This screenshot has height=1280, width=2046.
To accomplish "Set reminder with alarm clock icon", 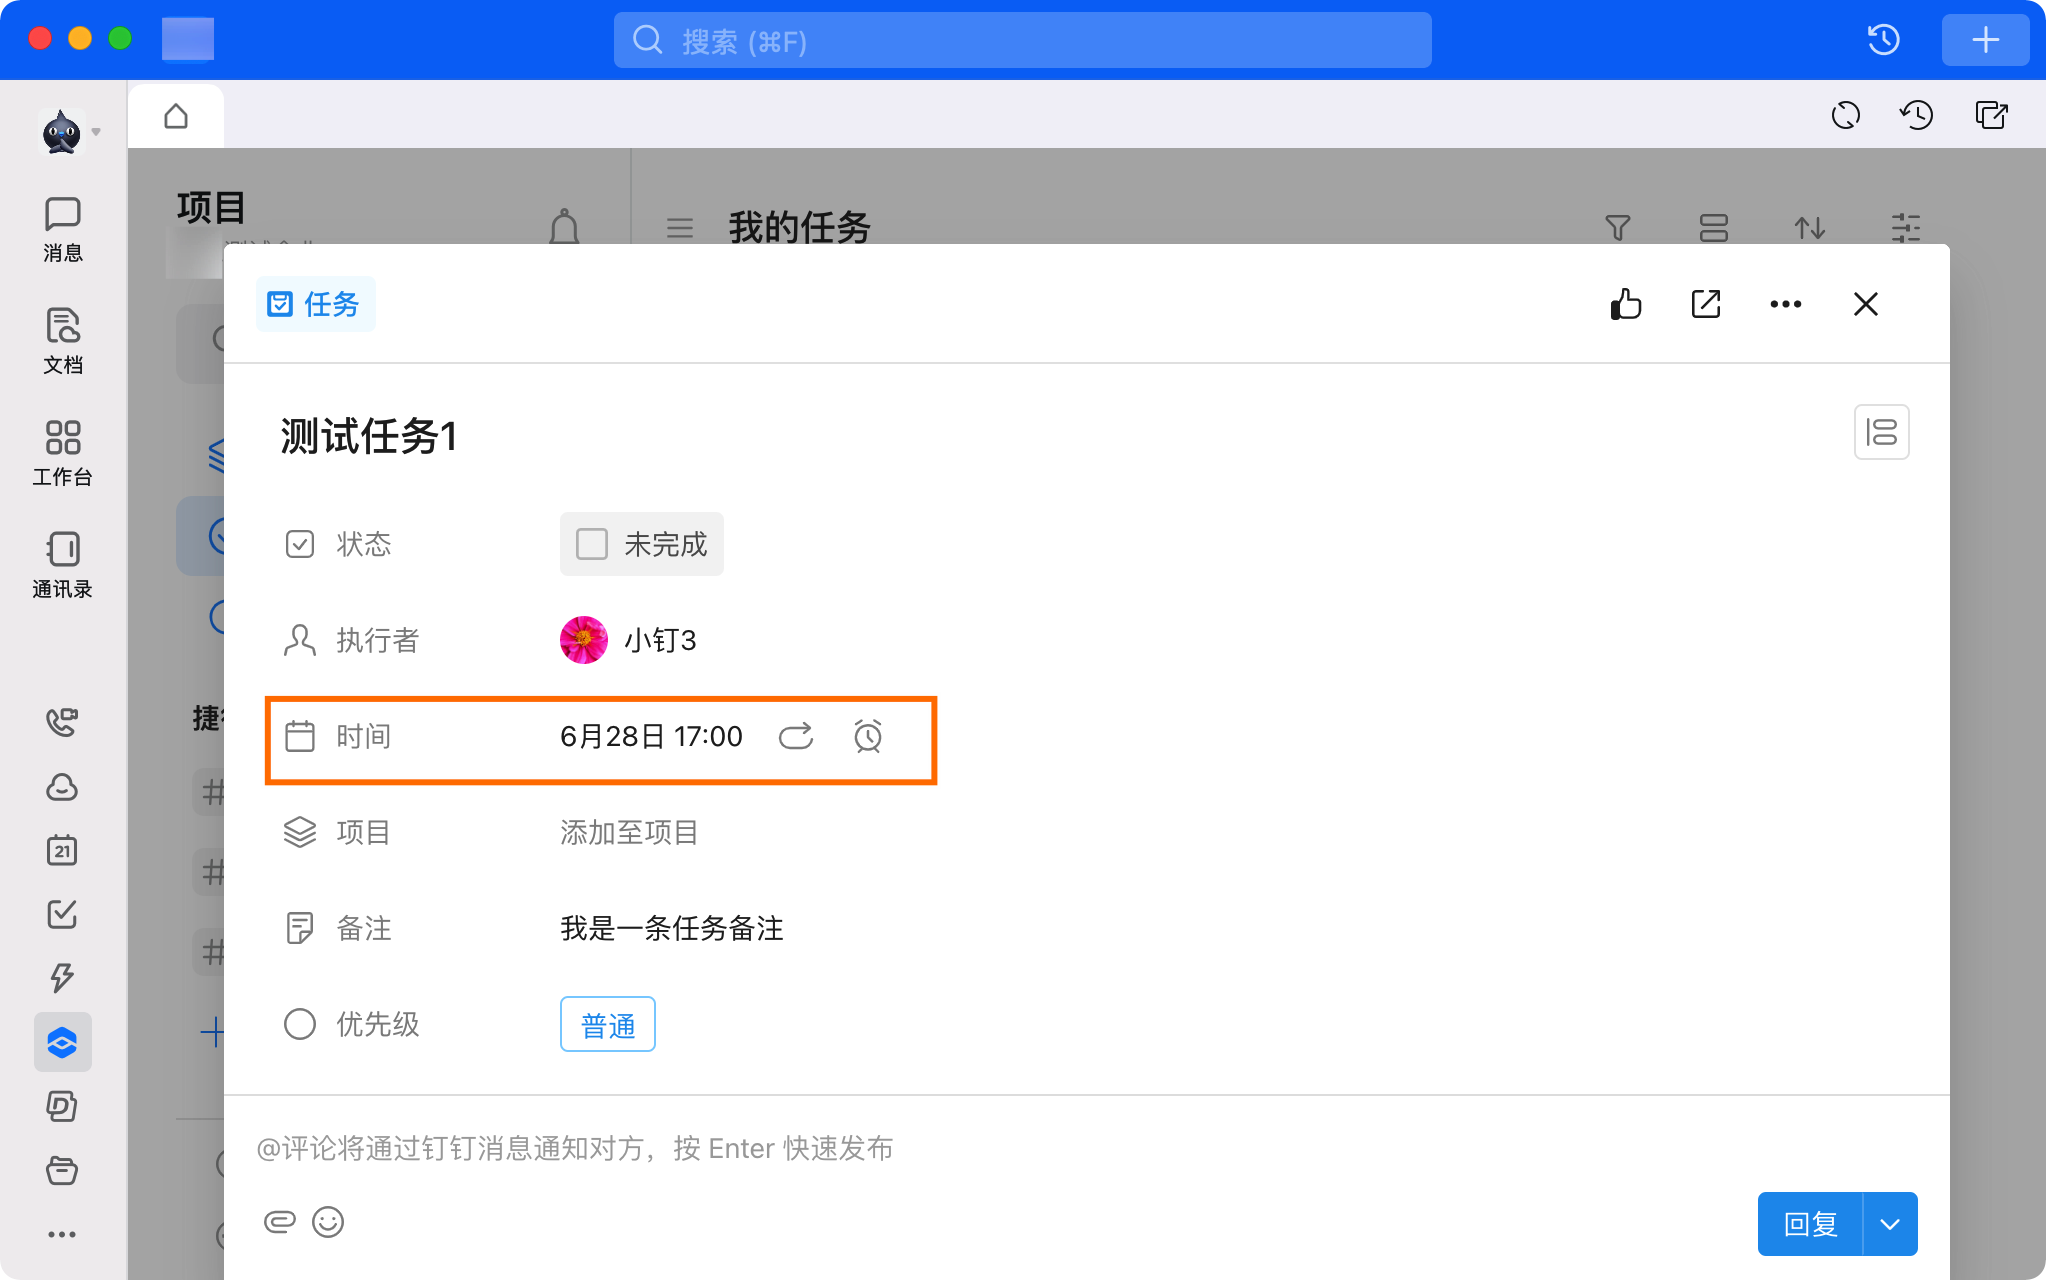I will pos(868,737).
